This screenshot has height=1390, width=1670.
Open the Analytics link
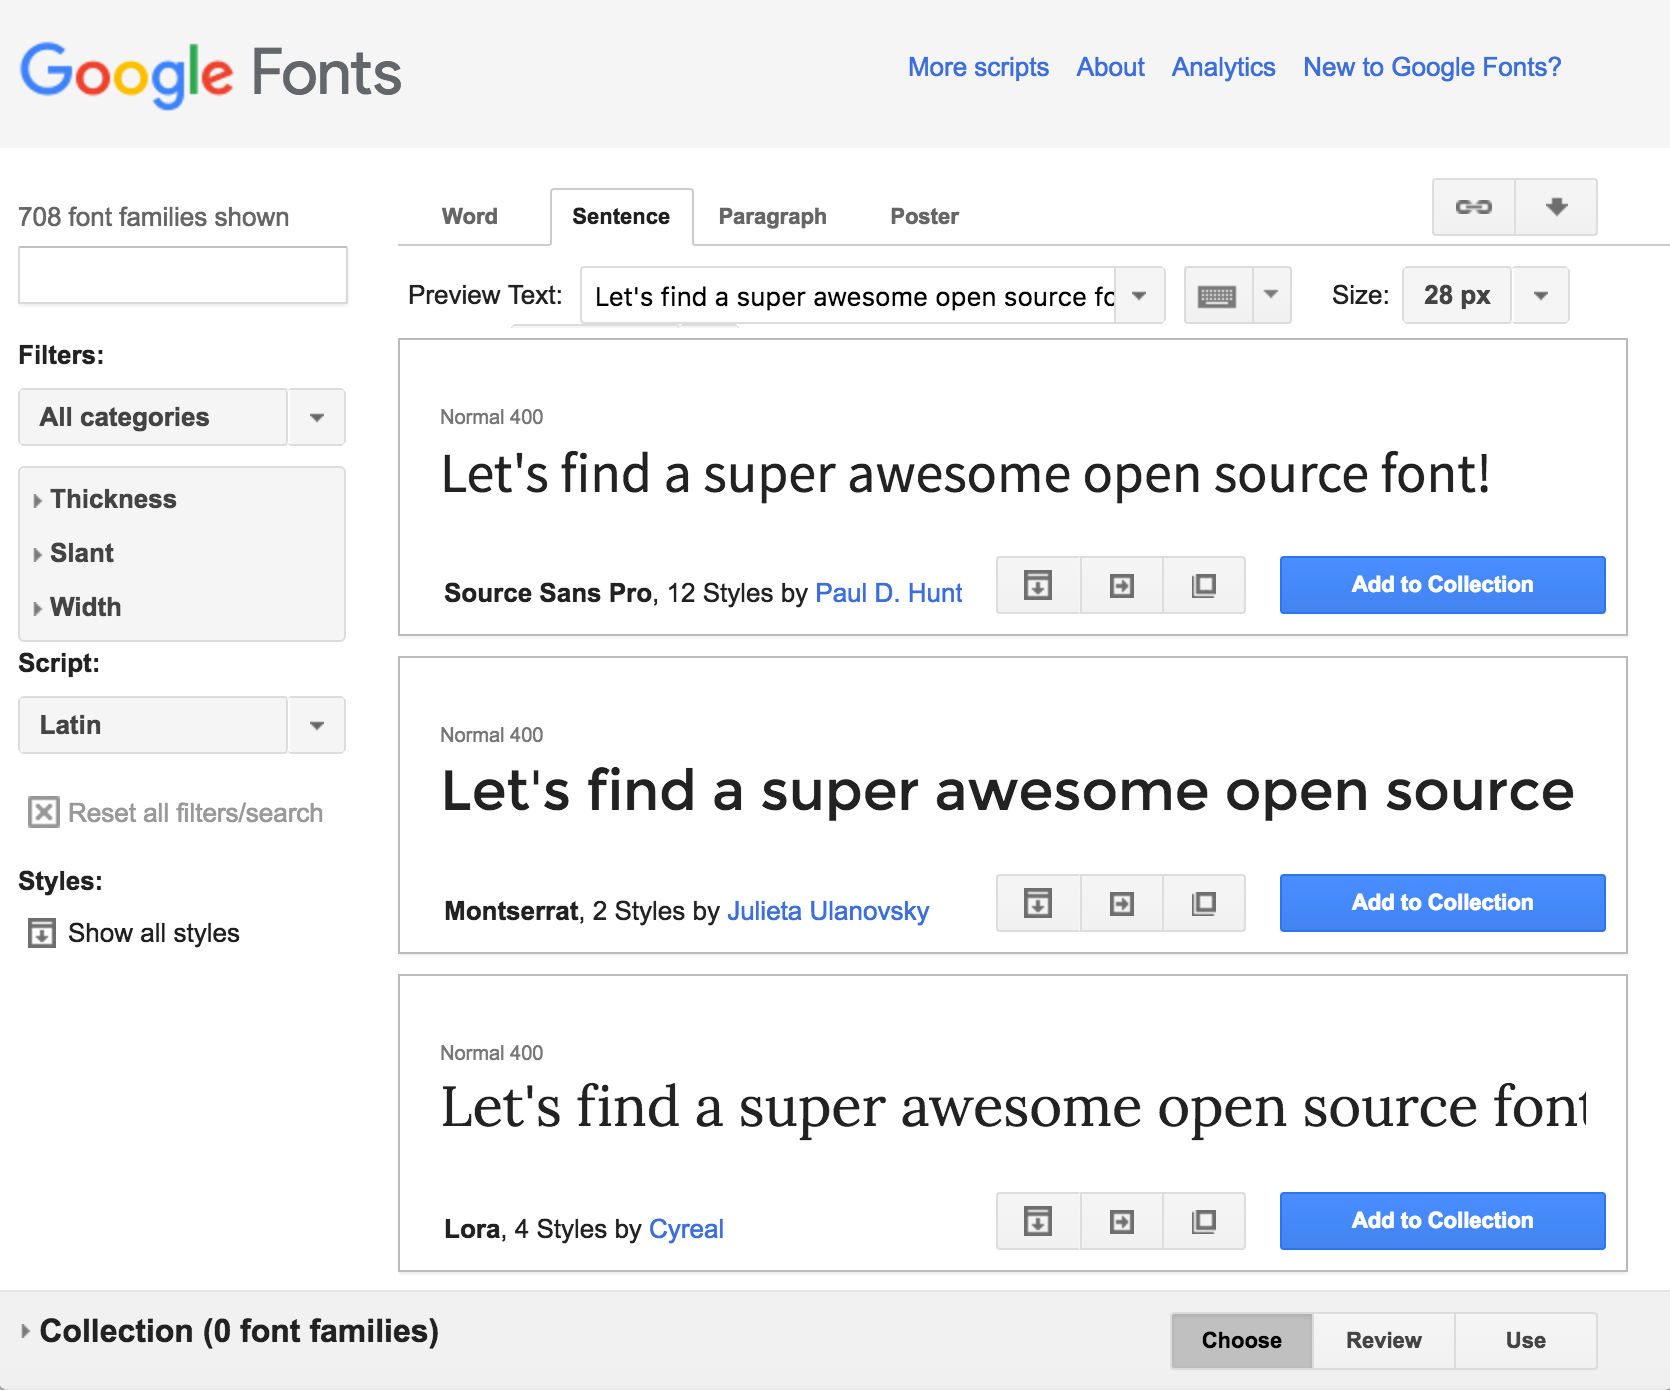click(1223, 67)
